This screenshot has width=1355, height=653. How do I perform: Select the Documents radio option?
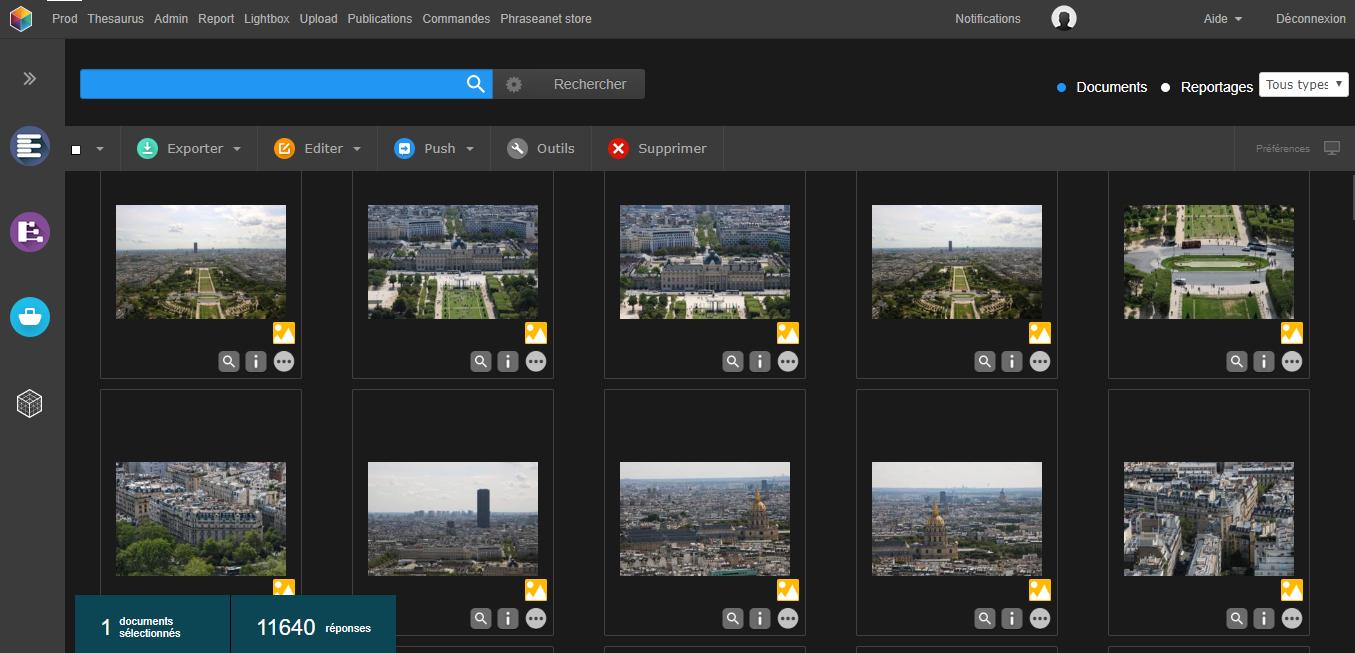pyautogui.click(x=1062, y=87)
